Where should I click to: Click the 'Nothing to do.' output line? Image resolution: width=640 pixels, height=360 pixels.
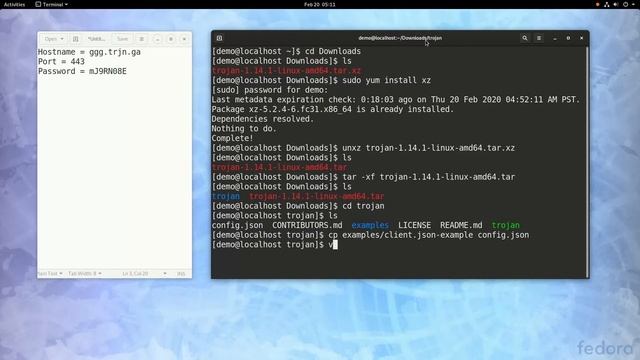coord(244,129)
